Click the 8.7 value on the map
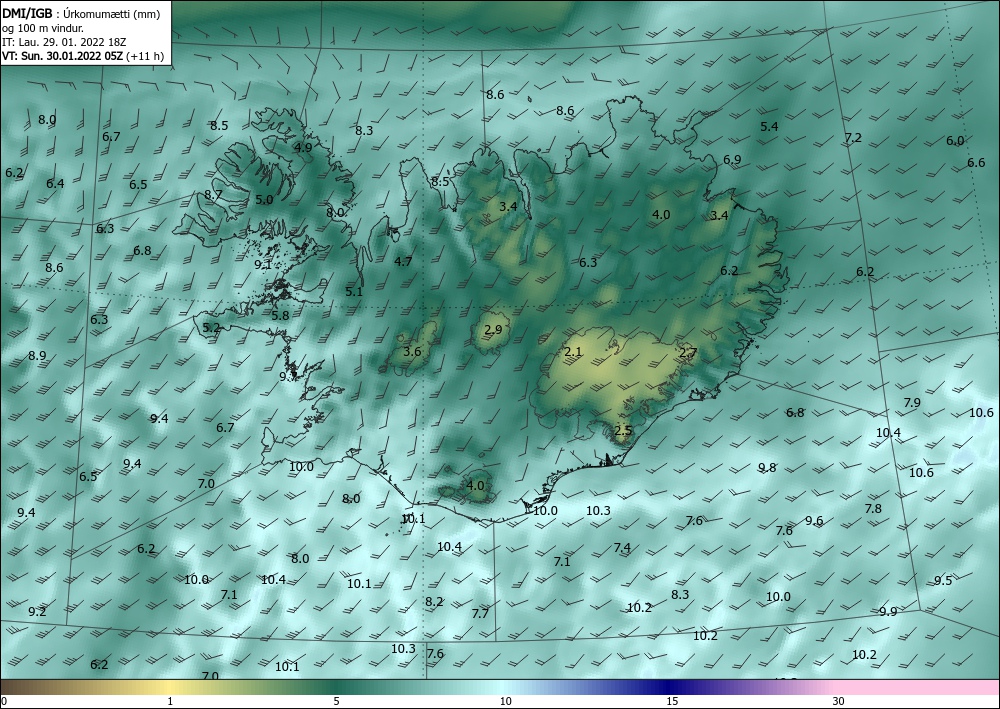The width and height of the screenshot is (1000, 709). pyautogui.click(x=213, y=194)
